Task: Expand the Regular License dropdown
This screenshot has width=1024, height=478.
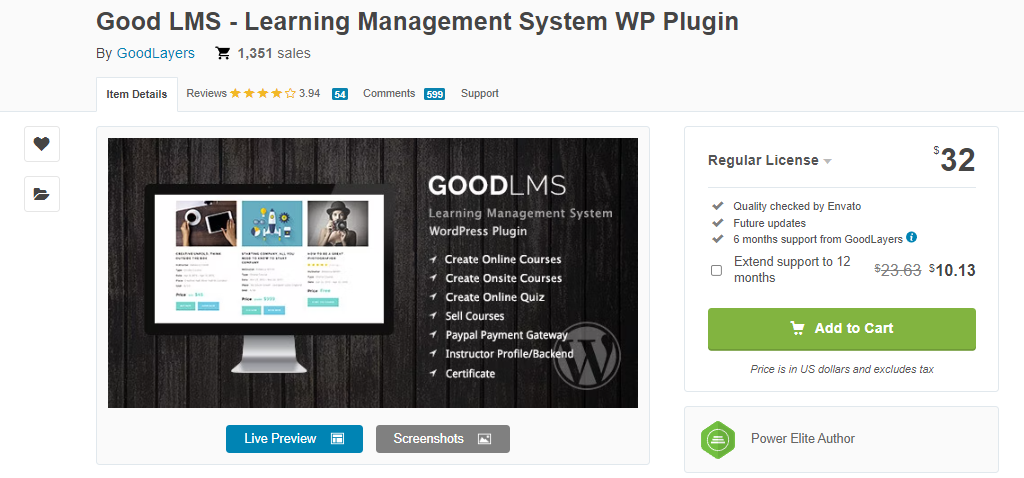Action: pos(770,161)
